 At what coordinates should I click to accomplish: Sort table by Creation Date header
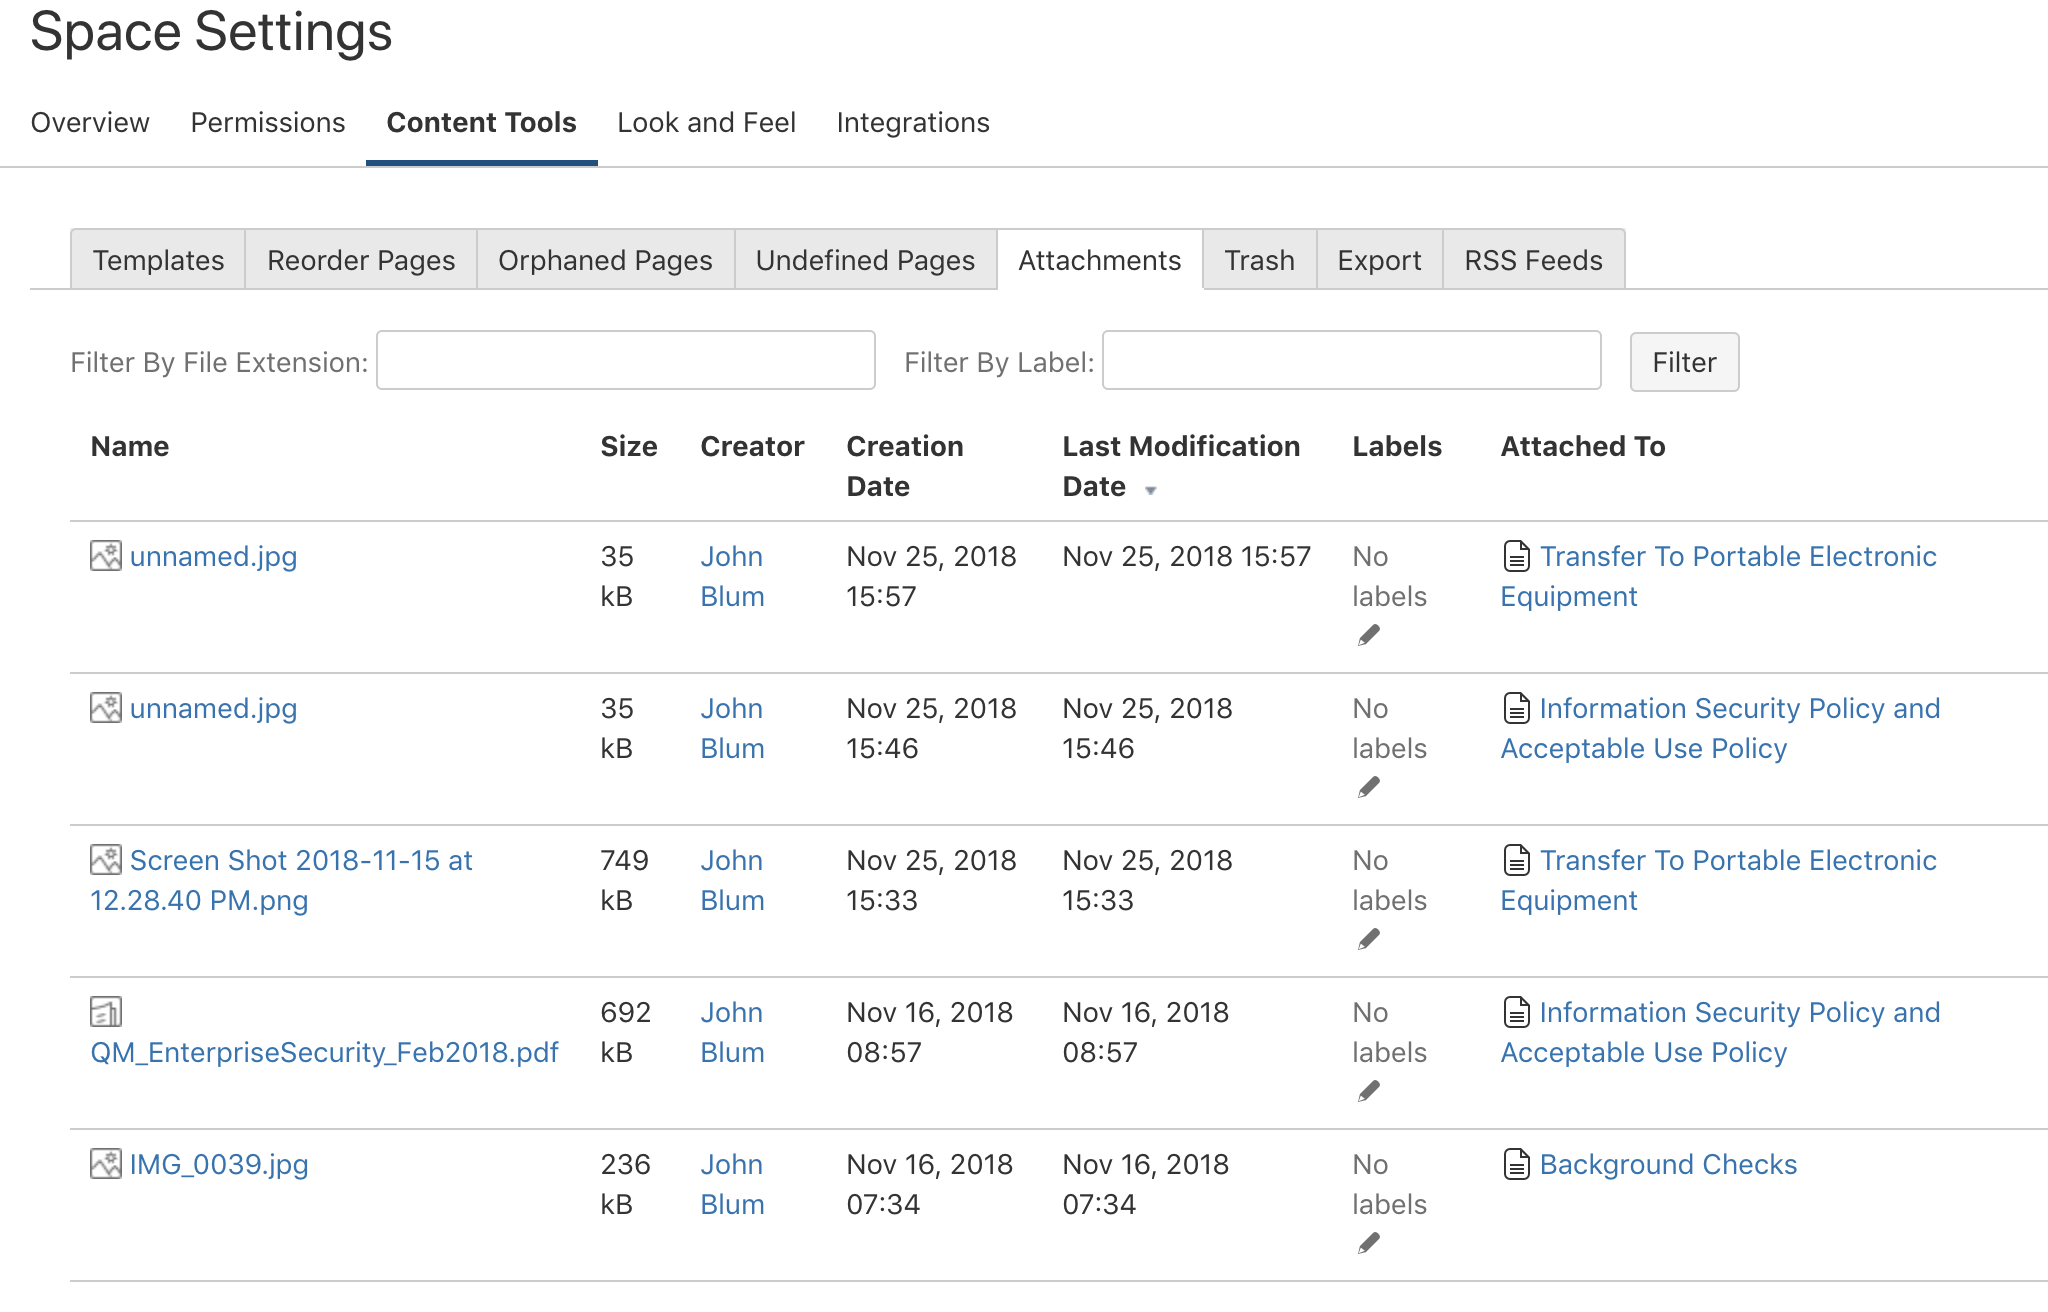pyautogui.click(x=905, y=466)
